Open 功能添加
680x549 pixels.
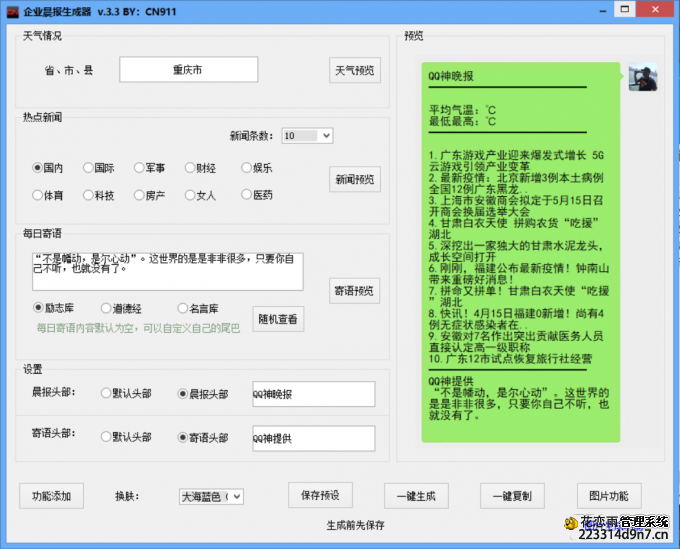coord(52,496)
